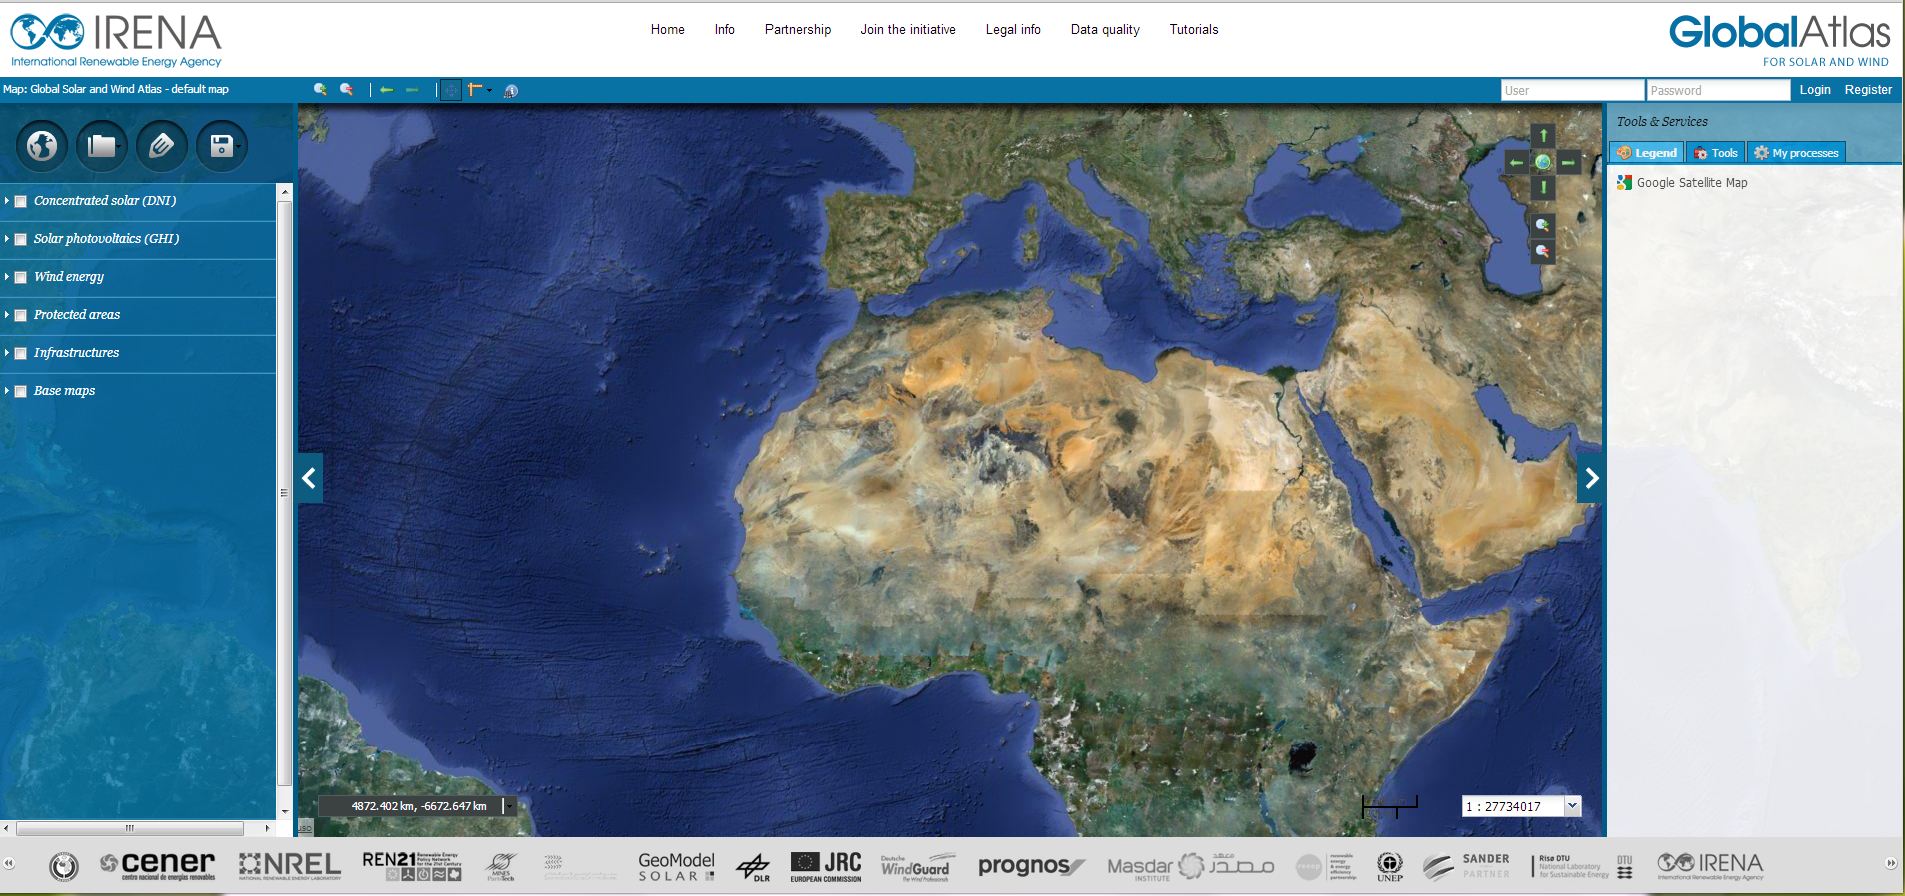The height and width of the screenshot is (896, 1905).
Task: Switch to the Tools tab
Action: click(1716, 153)
